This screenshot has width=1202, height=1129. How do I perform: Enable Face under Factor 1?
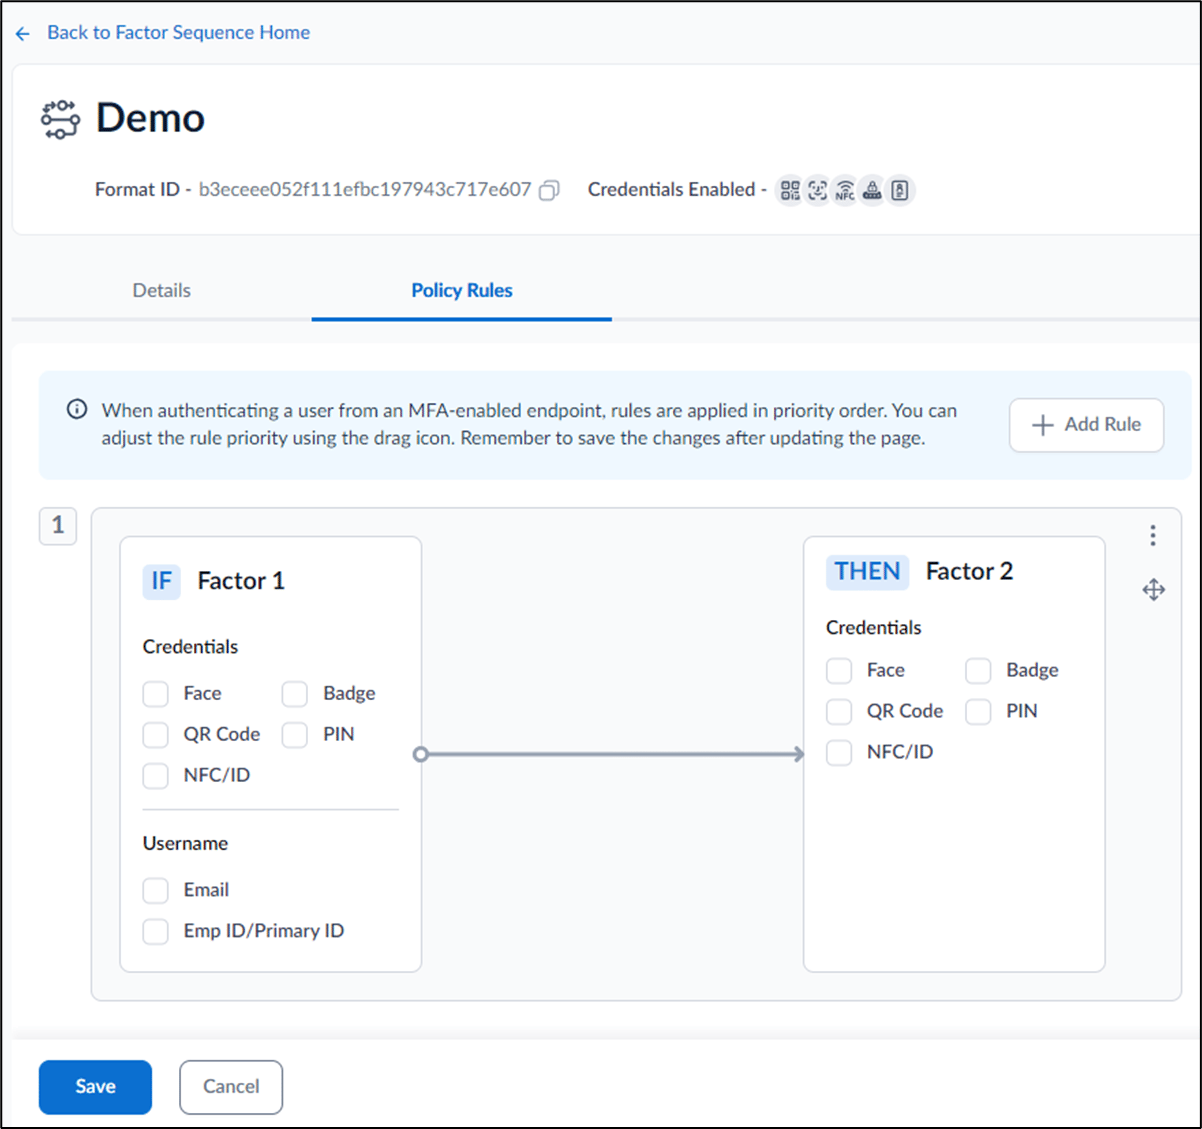[x=156, y=694]
